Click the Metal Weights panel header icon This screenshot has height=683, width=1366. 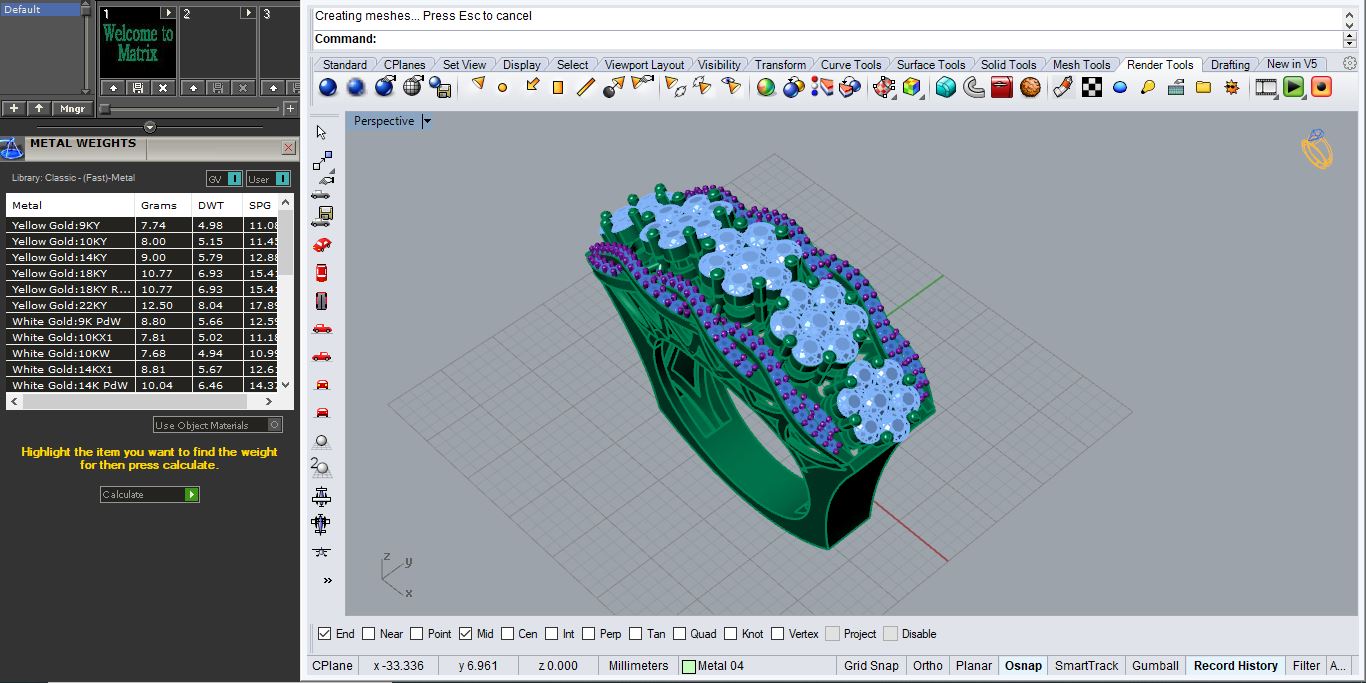point(12,147)
